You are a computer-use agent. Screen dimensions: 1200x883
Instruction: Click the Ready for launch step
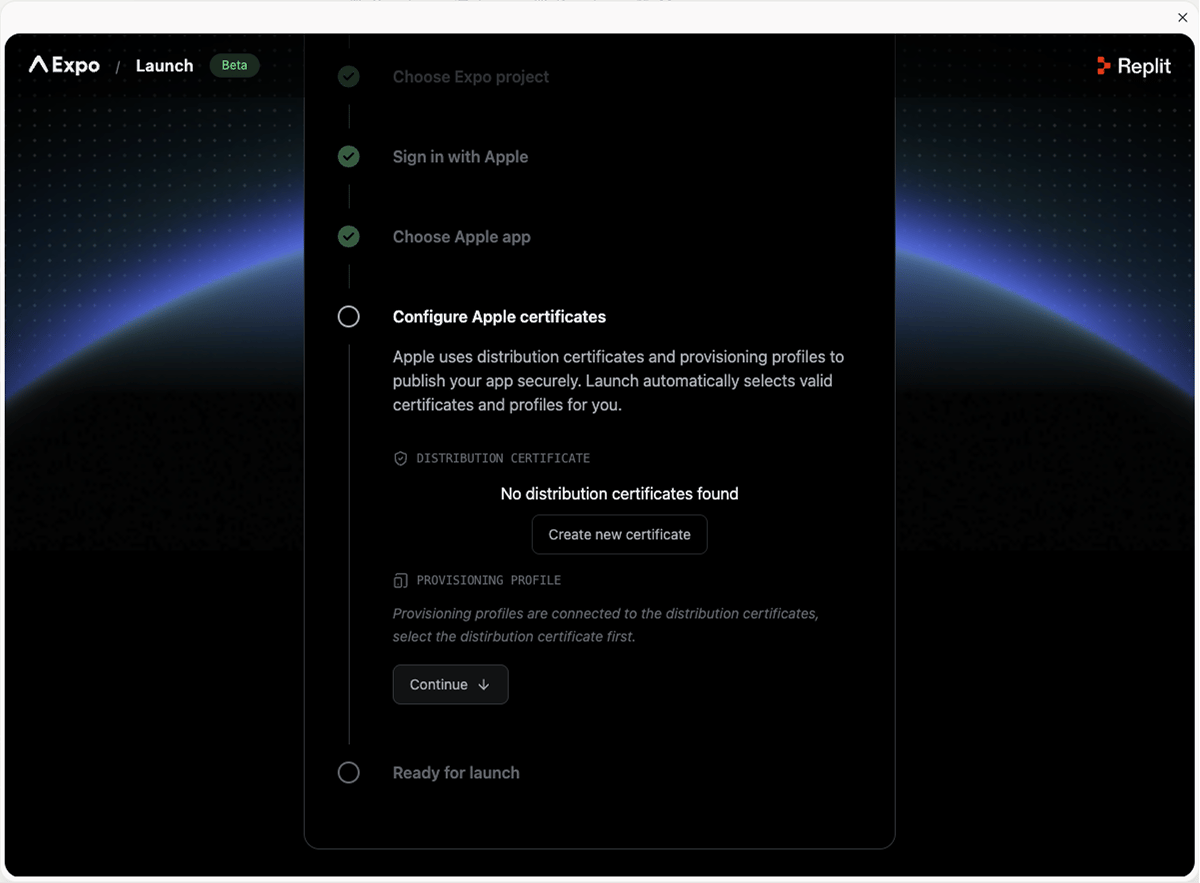click(456, 773)
